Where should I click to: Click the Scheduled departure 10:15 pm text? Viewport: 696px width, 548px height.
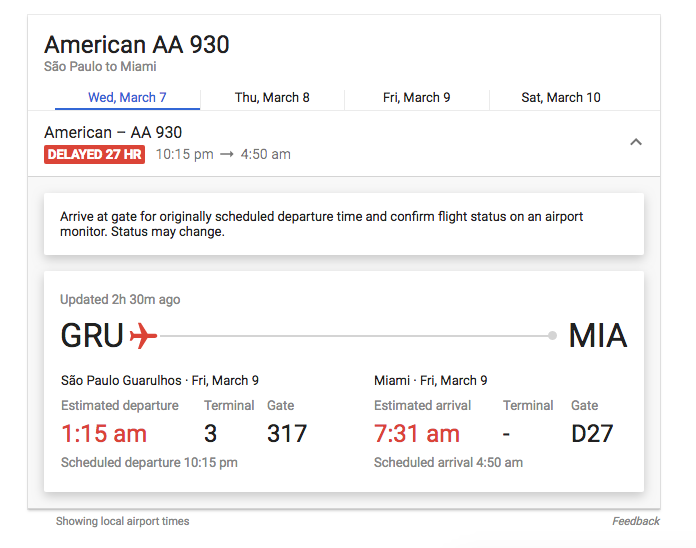tap(149, 463)
